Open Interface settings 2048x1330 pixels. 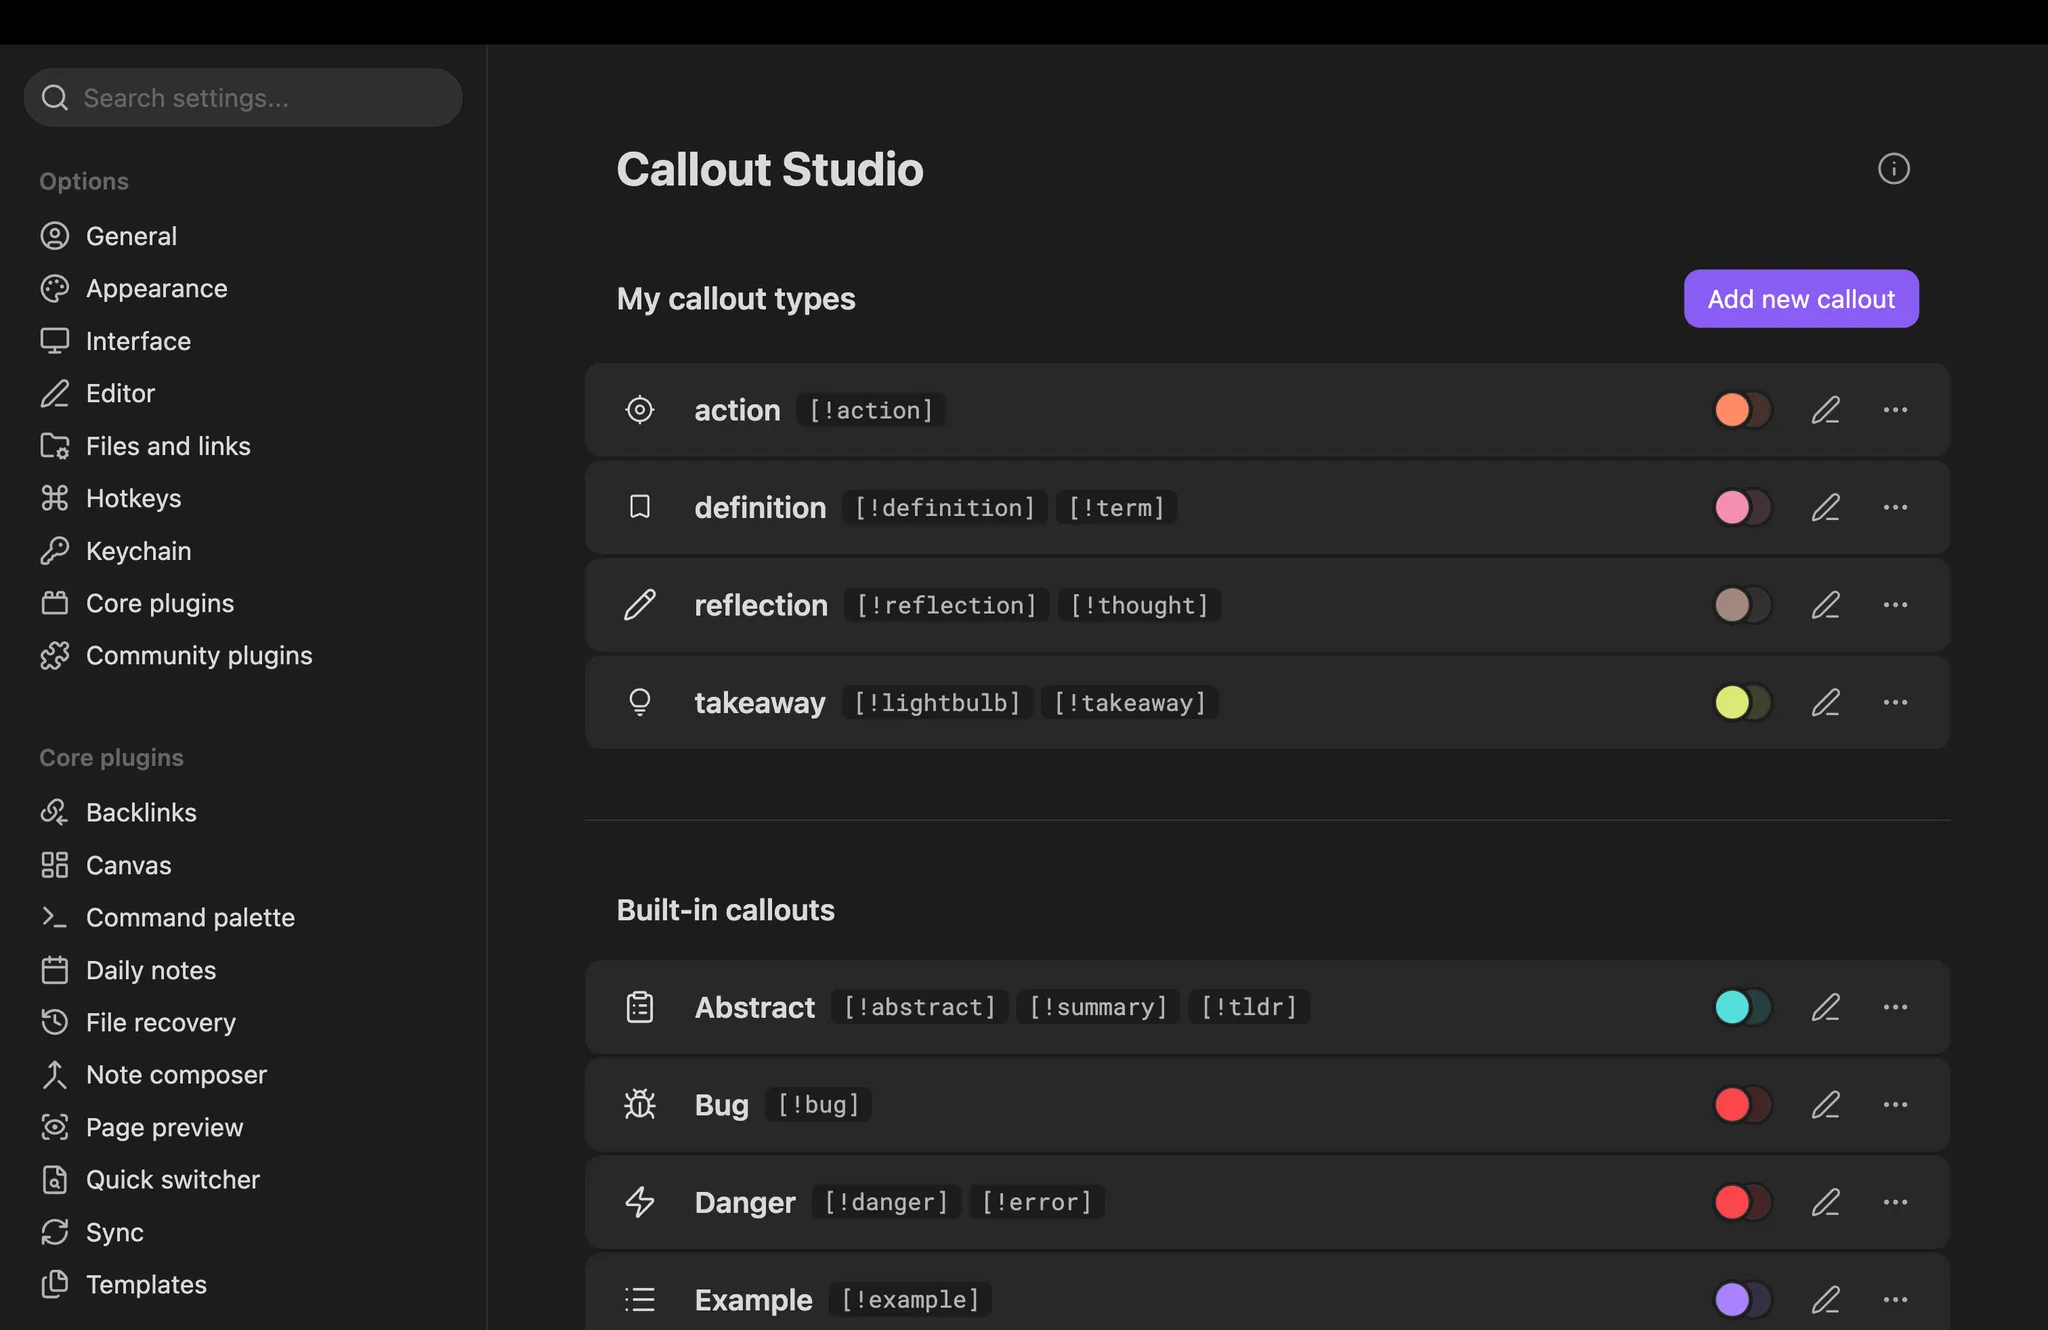[x=138, y=341]
